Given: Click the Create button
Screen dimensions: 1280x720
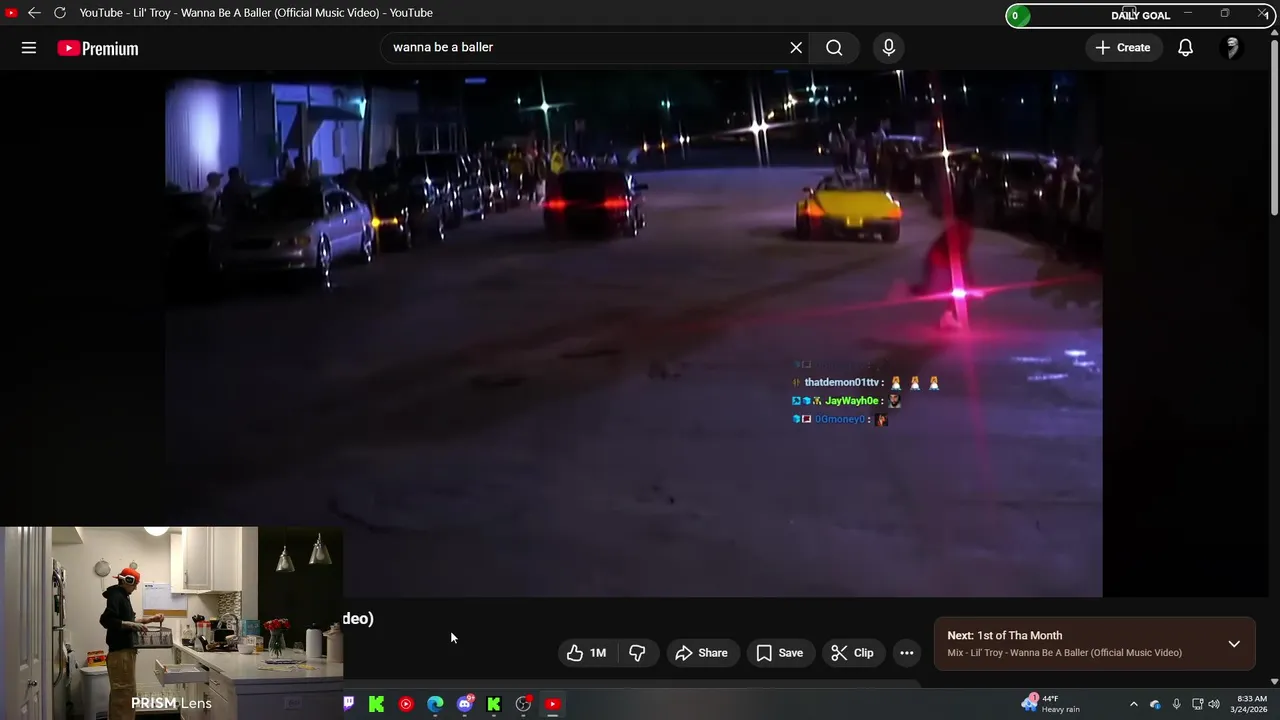Looking at the screenshot, I should (1123, 48).
